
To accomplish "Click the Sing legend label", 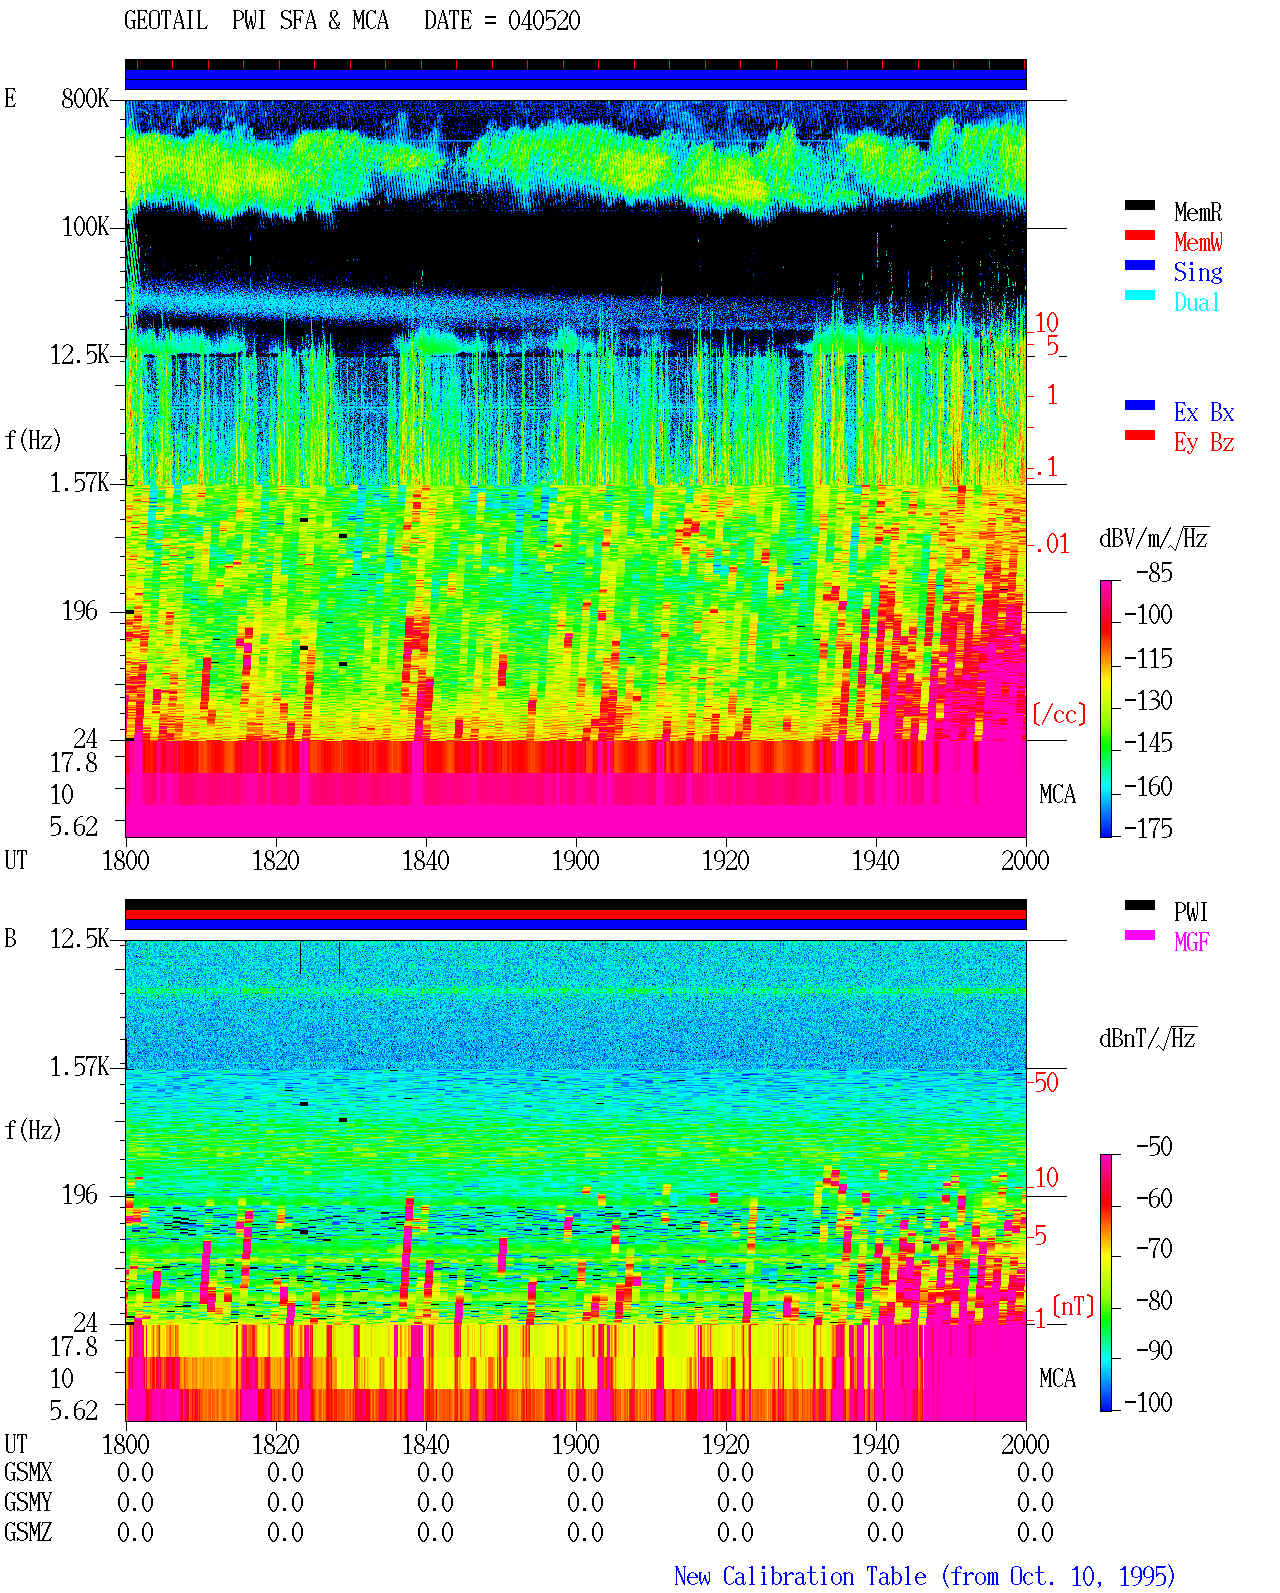I will [1198, 272].
